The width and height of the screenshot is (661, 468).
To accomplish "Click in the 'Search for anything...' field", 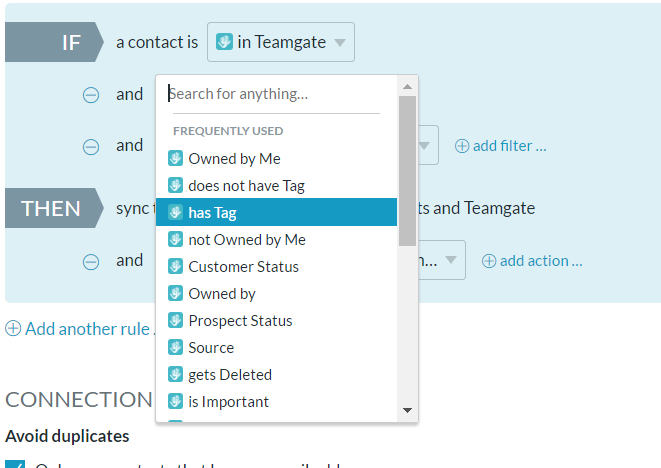I will tap(274, 94).
